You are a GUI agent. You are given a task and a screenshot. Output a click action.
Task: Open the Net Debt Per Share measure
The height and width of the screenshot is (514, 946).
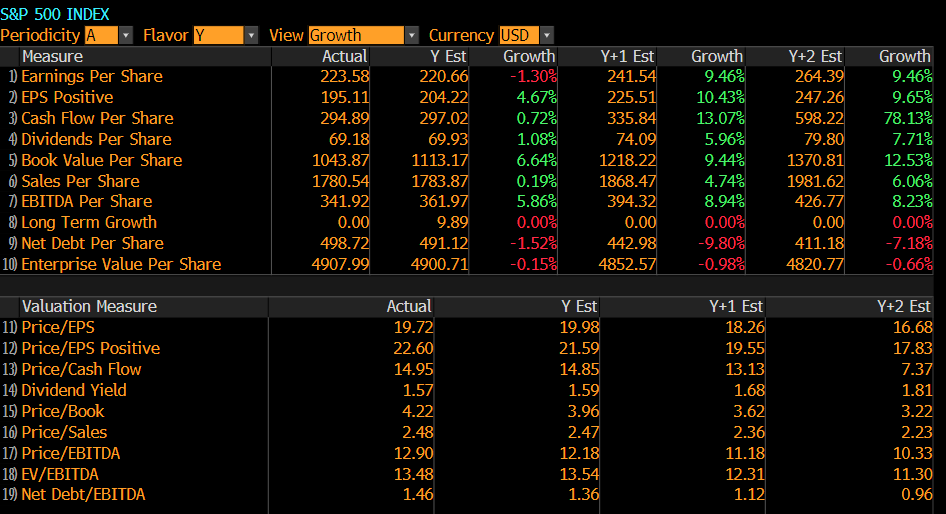pos(92,244)
